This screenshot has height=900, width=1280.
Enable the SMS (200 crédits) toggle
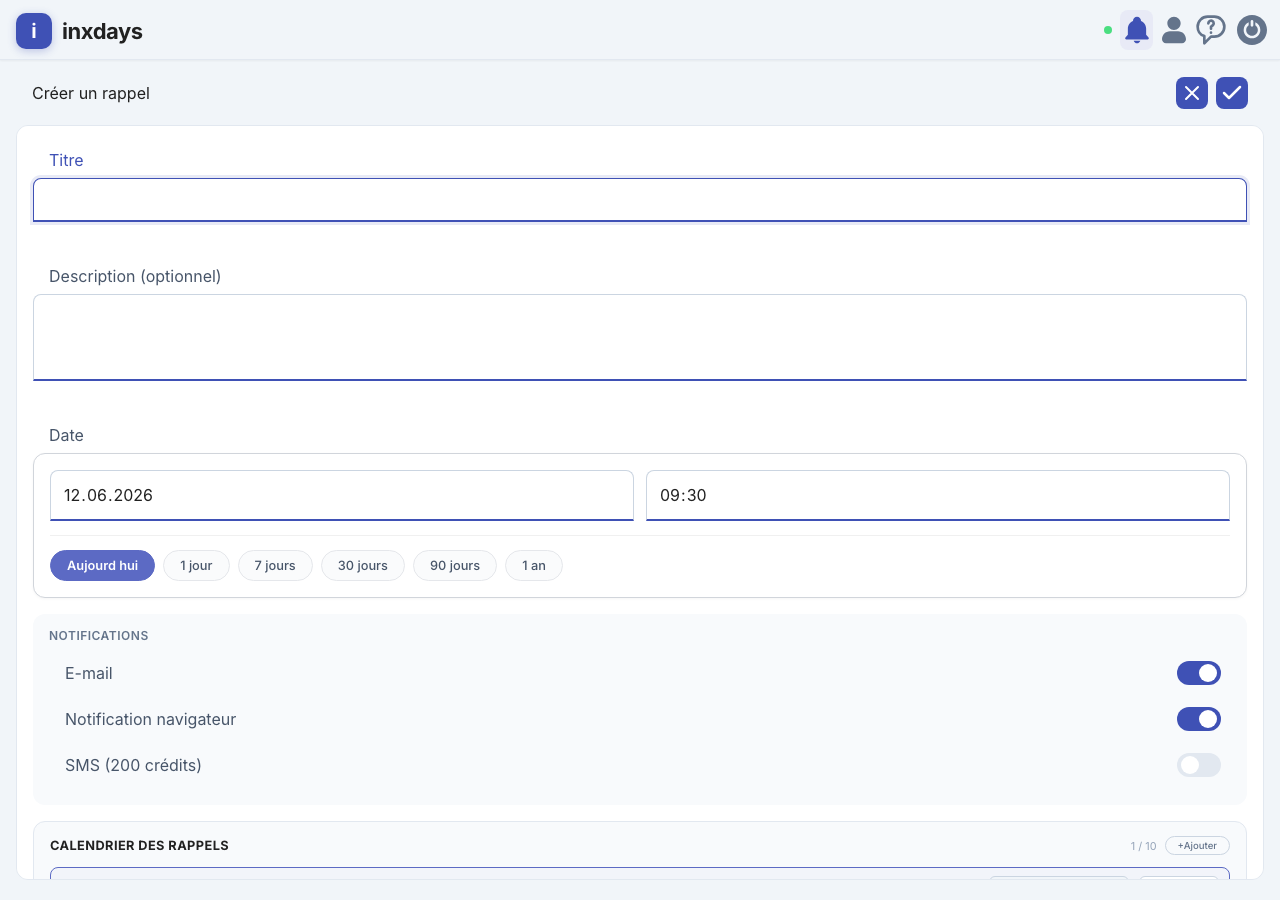[1199, 765]
